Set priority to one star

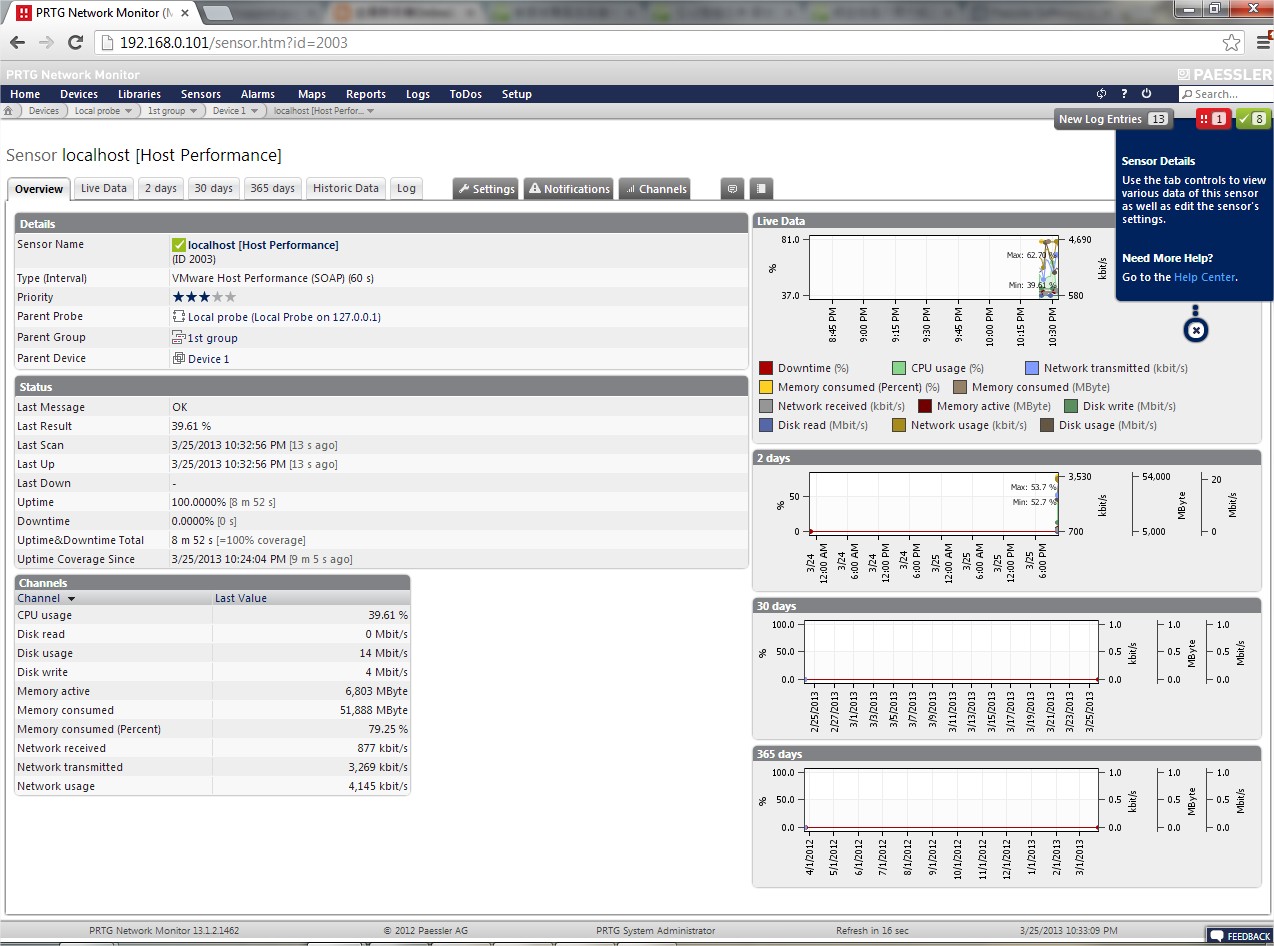pos(179,297)
